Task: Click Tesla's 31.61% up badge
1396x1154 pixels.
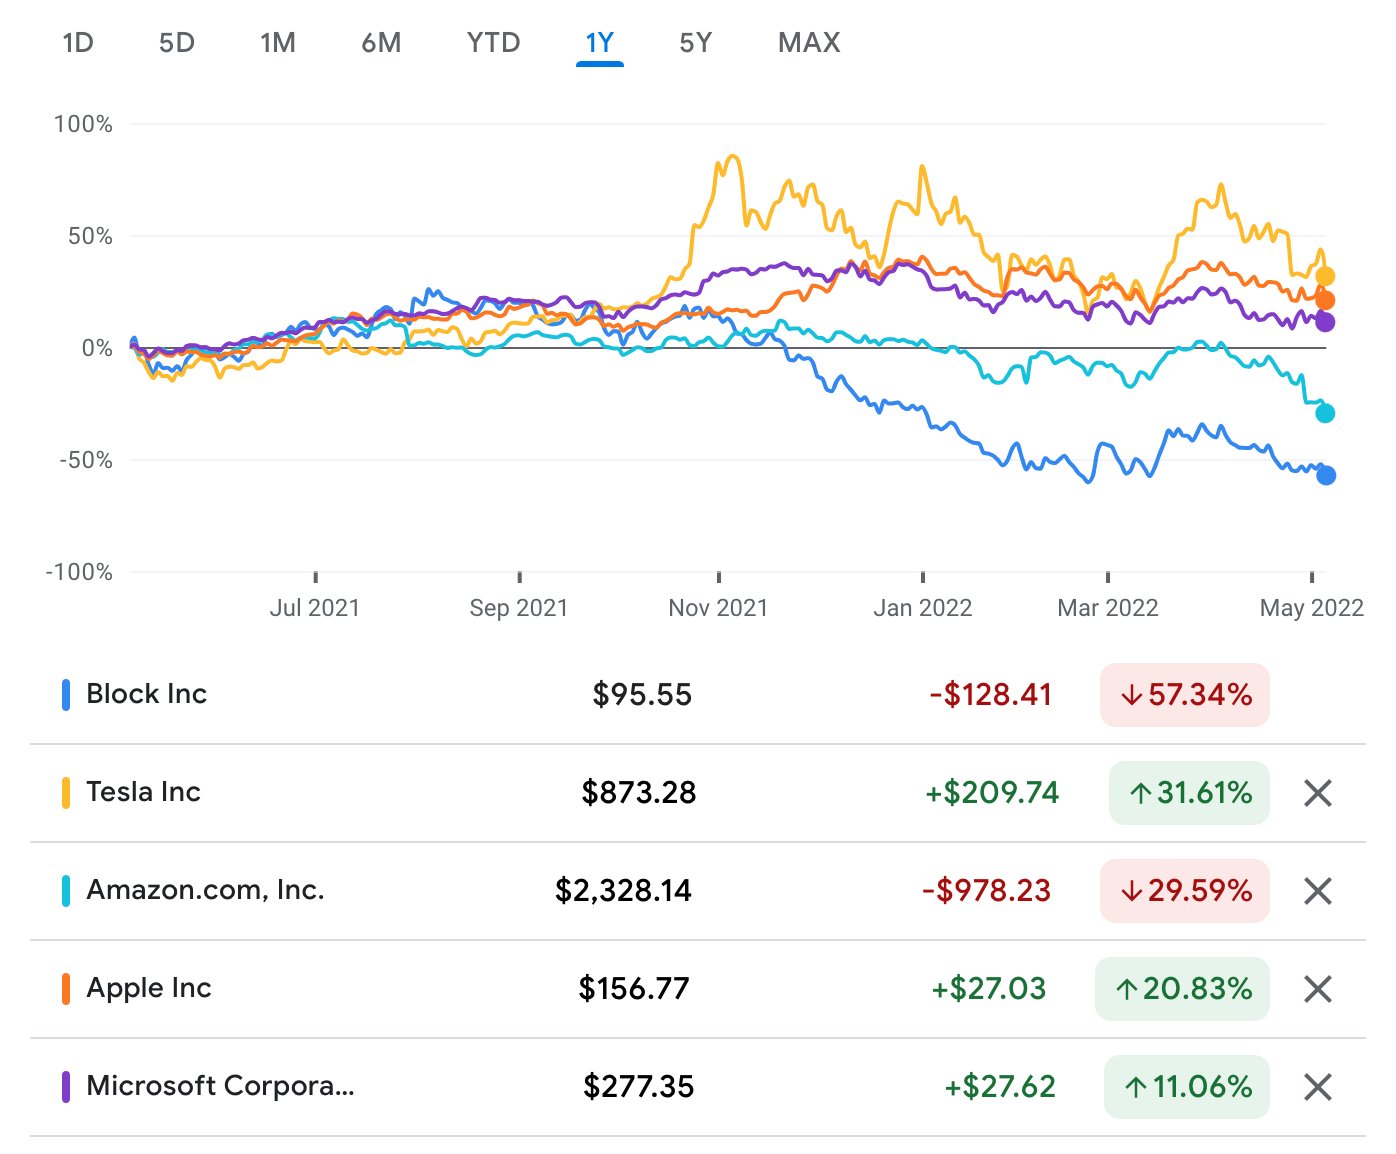Action: tap(1189, 793)
